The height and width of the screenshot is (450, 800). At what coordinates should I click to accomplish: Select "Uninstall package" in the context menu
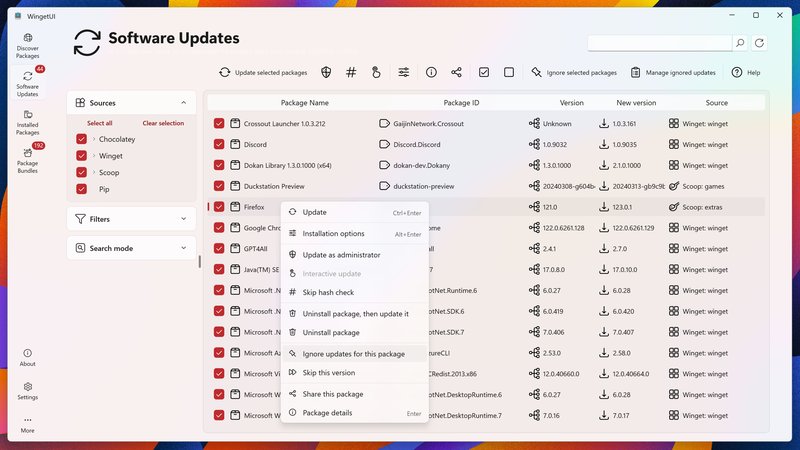click(x=331, y=332)
